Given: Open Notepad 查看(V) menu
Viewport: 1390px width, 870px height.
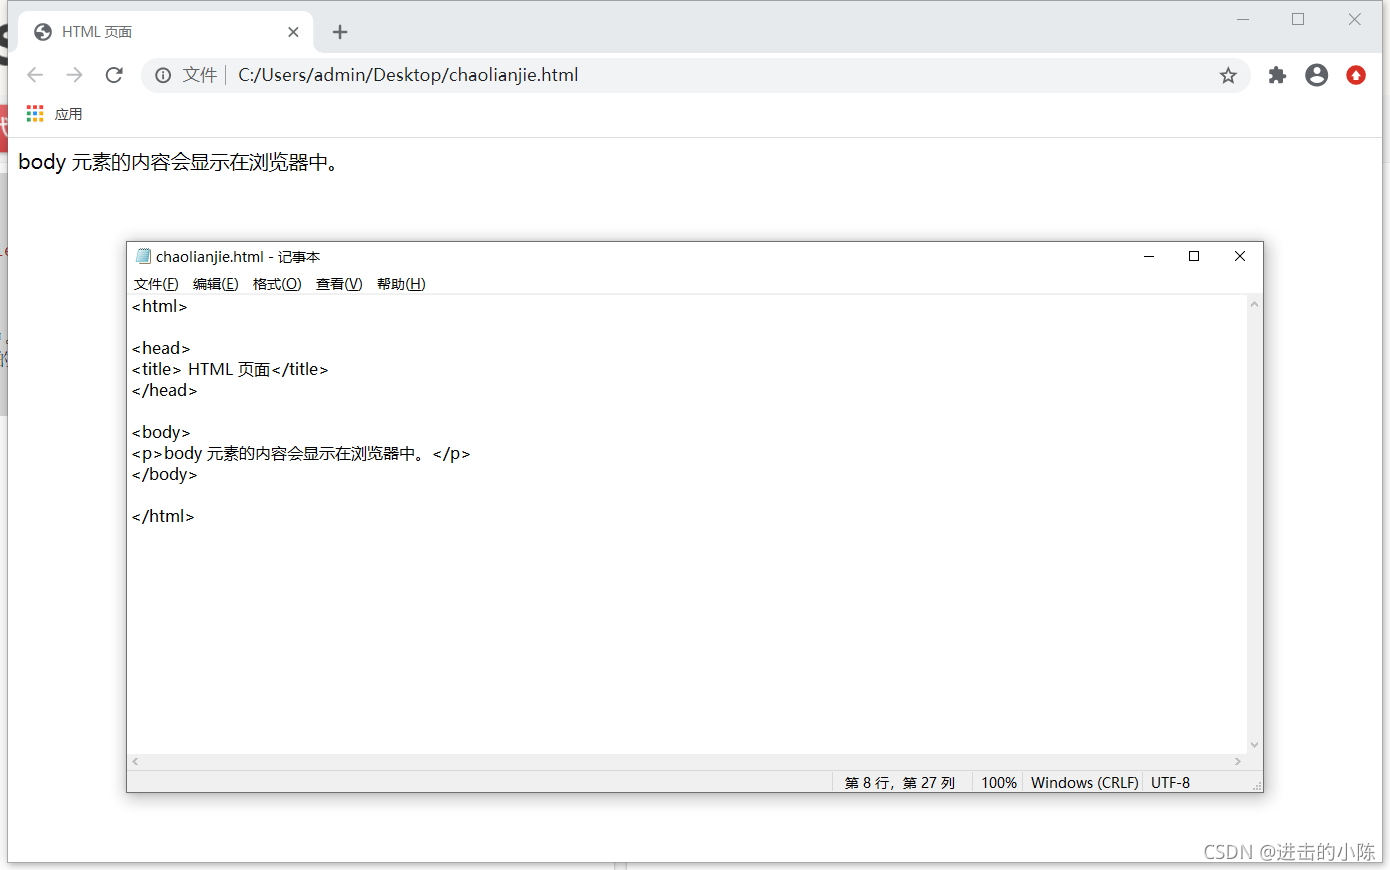Looking at the screenshot, I should (x=339, y=284).
